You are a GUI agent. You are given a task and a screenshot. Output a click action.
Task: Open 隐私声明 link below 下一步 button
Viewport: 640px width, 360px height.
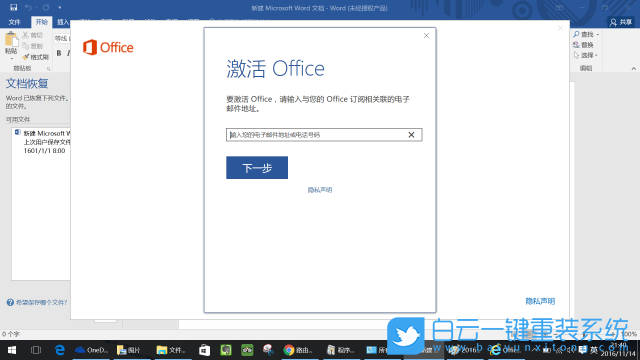320,190
